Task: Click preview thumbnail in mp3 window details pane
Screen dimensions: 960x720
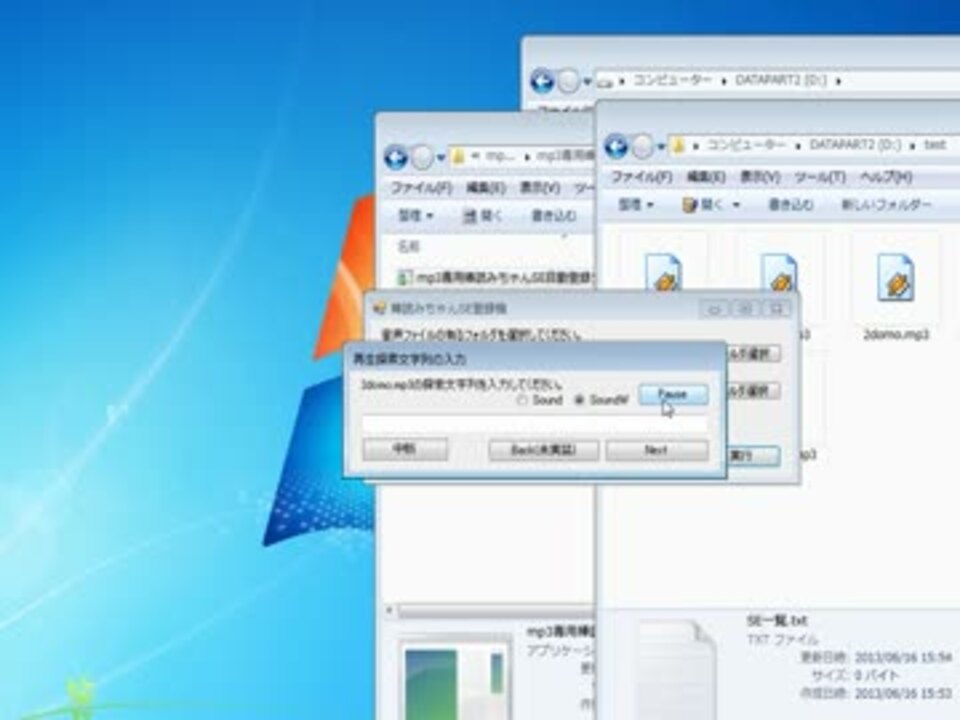Action: pos(455,678)
